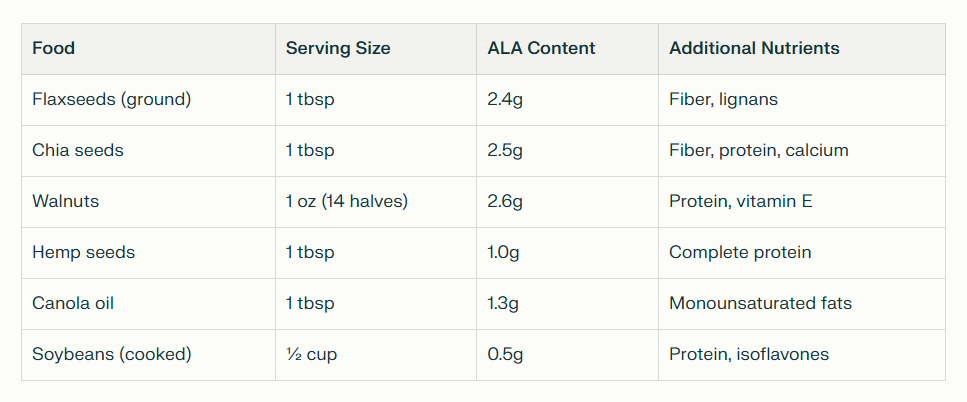Select the Flaxseeds (ground) cell
This screenshot has height=402, width=967.
(x=111, y=99)
